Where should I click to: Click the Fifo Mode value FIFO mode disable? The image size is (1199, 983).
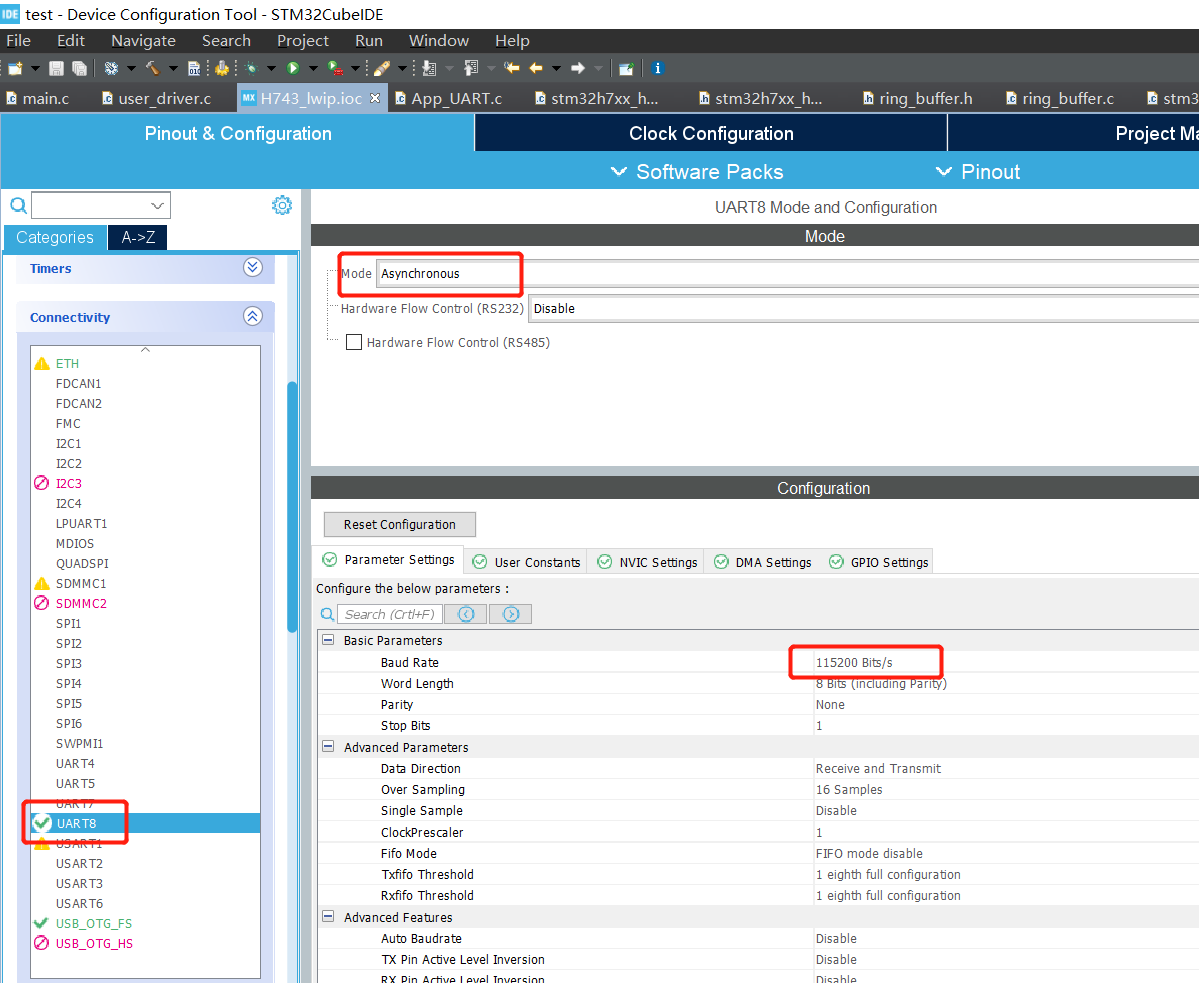(869, 853)
